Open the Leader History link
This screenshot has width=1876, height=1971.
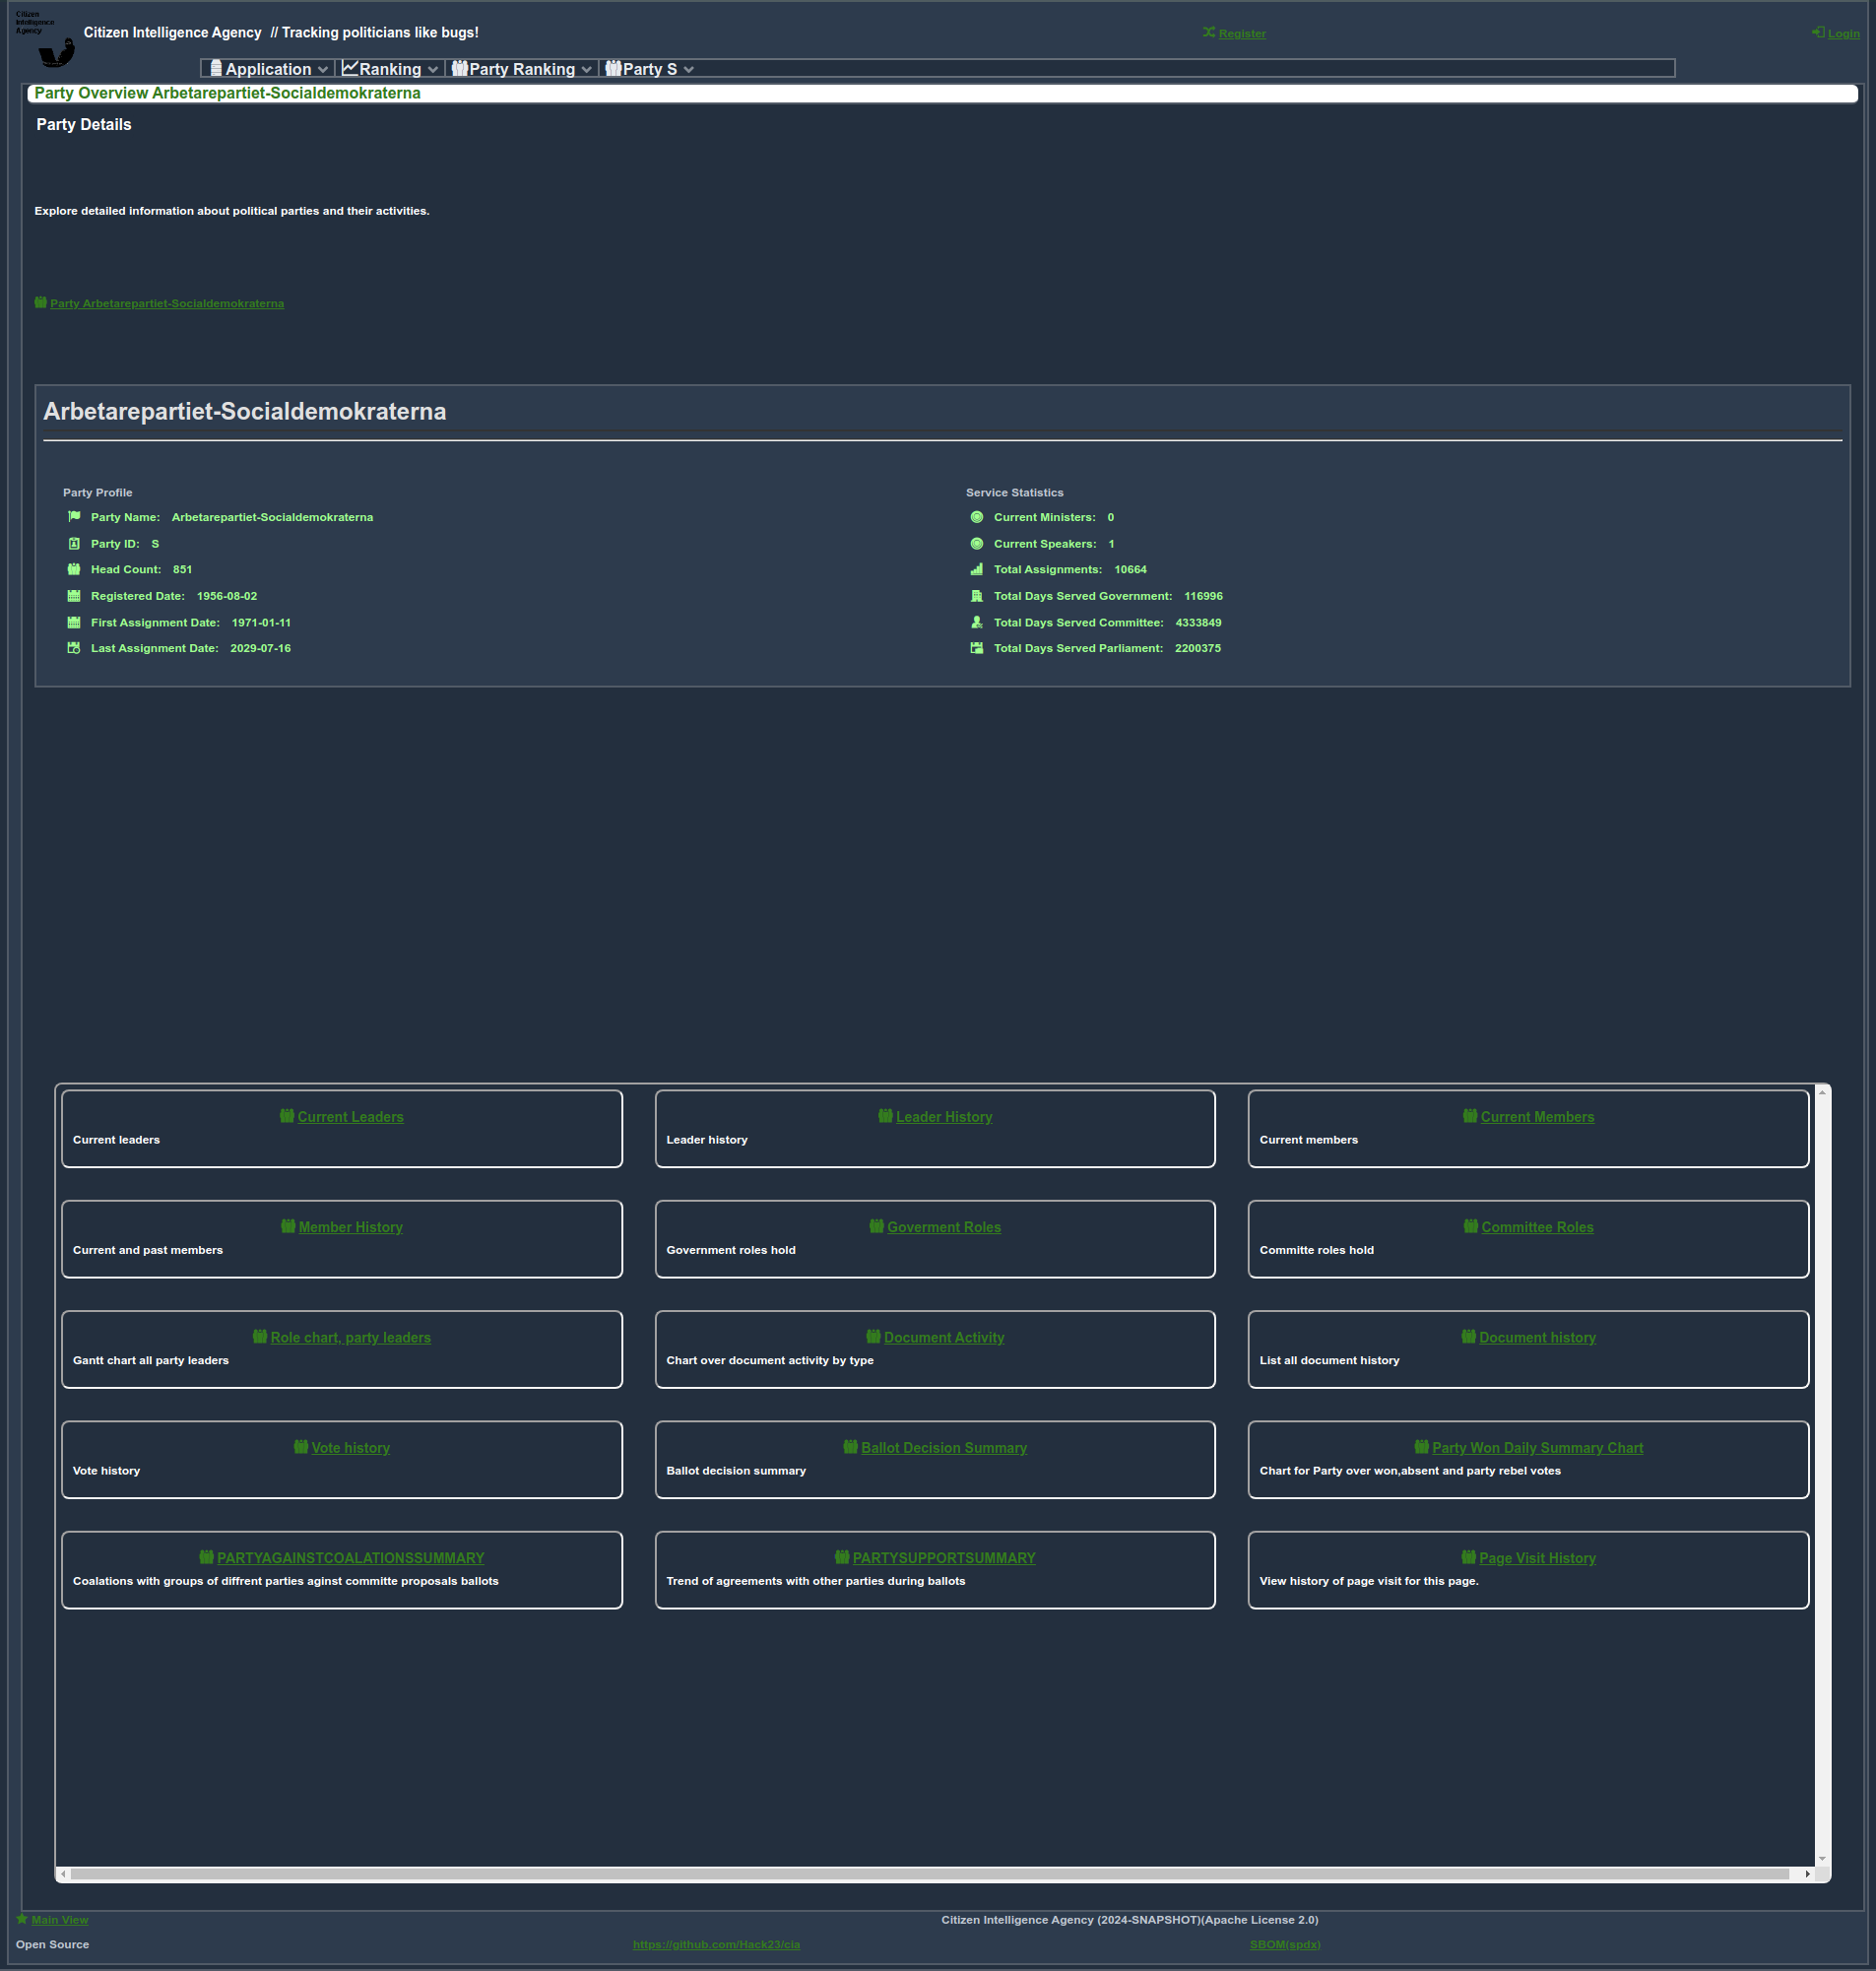pyautogui.click(x=944, y=1117)
